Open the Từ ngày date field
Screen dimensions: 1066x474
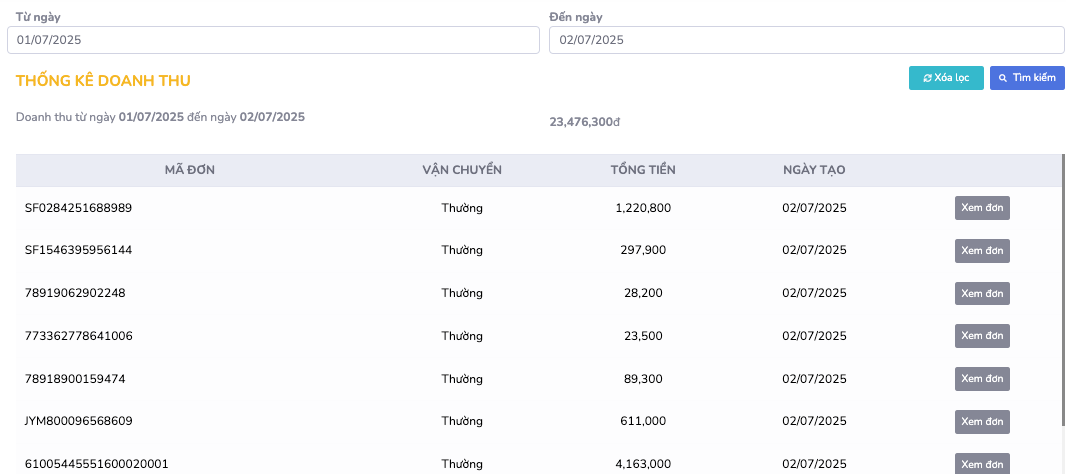point(273,40)
